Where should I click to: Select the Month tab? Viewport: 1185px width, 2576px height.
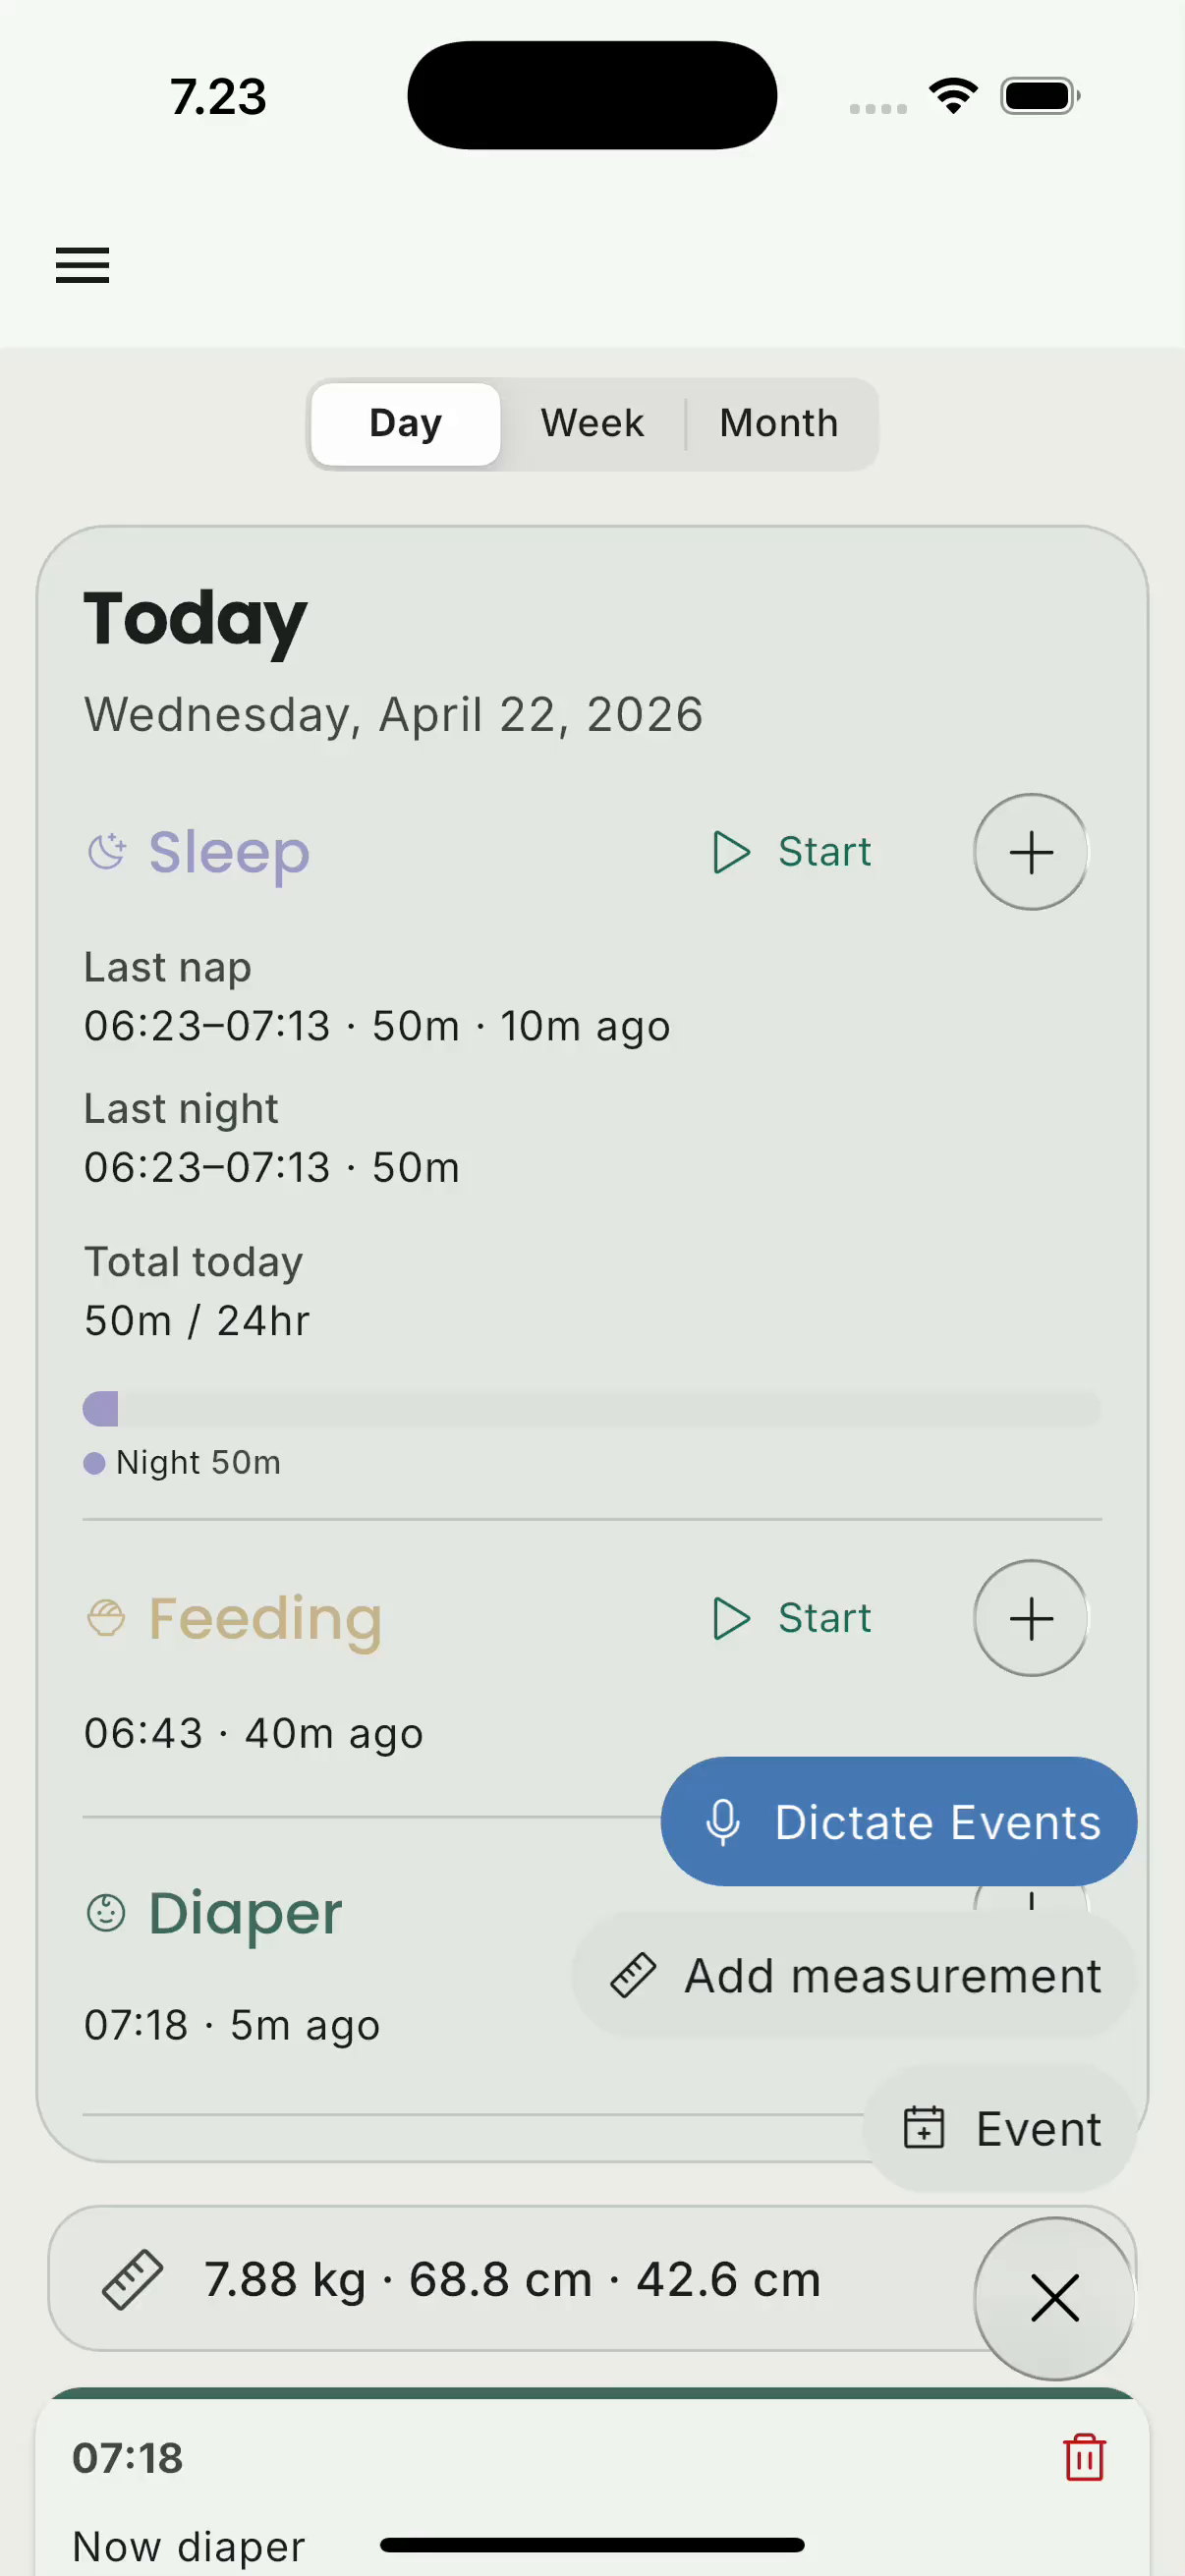tap(779, 424)
